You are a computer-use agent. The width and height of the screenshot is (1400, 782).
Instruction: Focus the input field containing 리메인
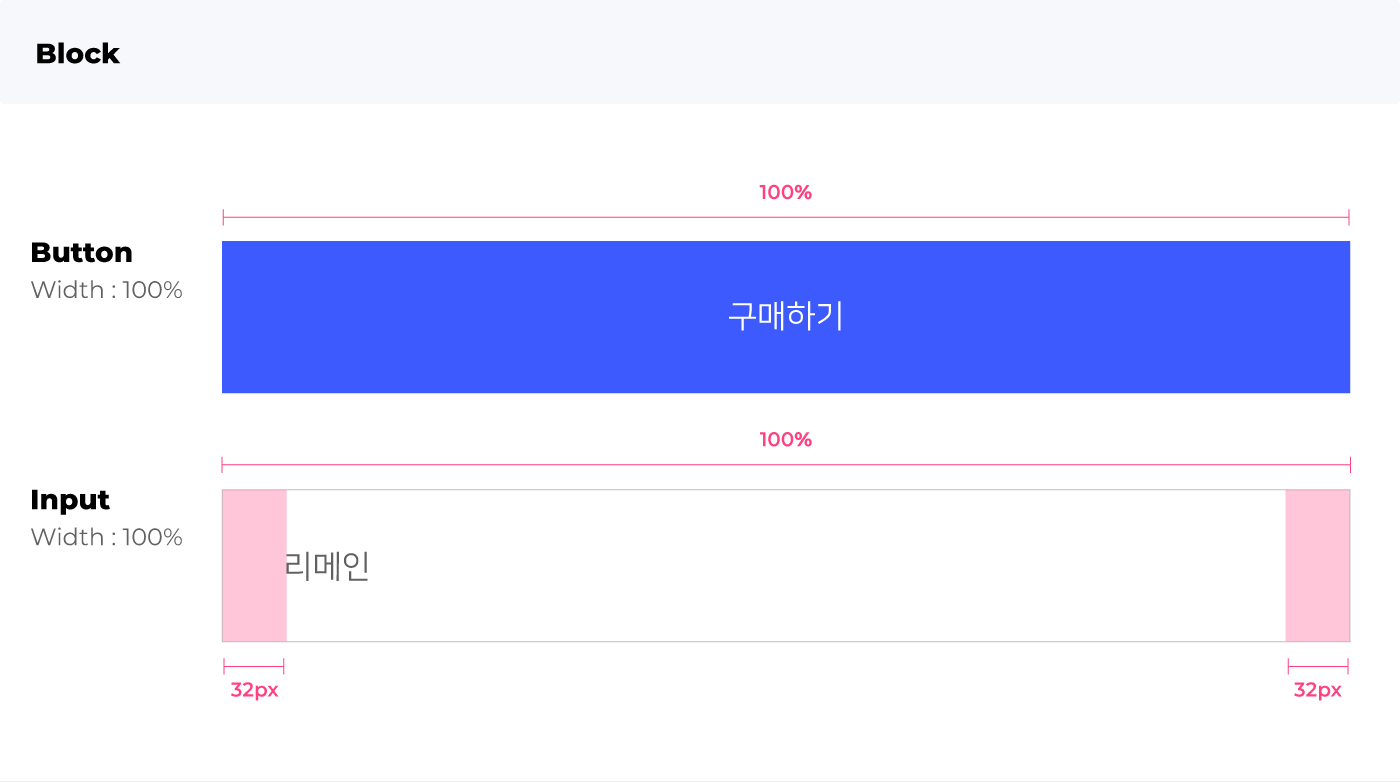[x=786, y=566]
